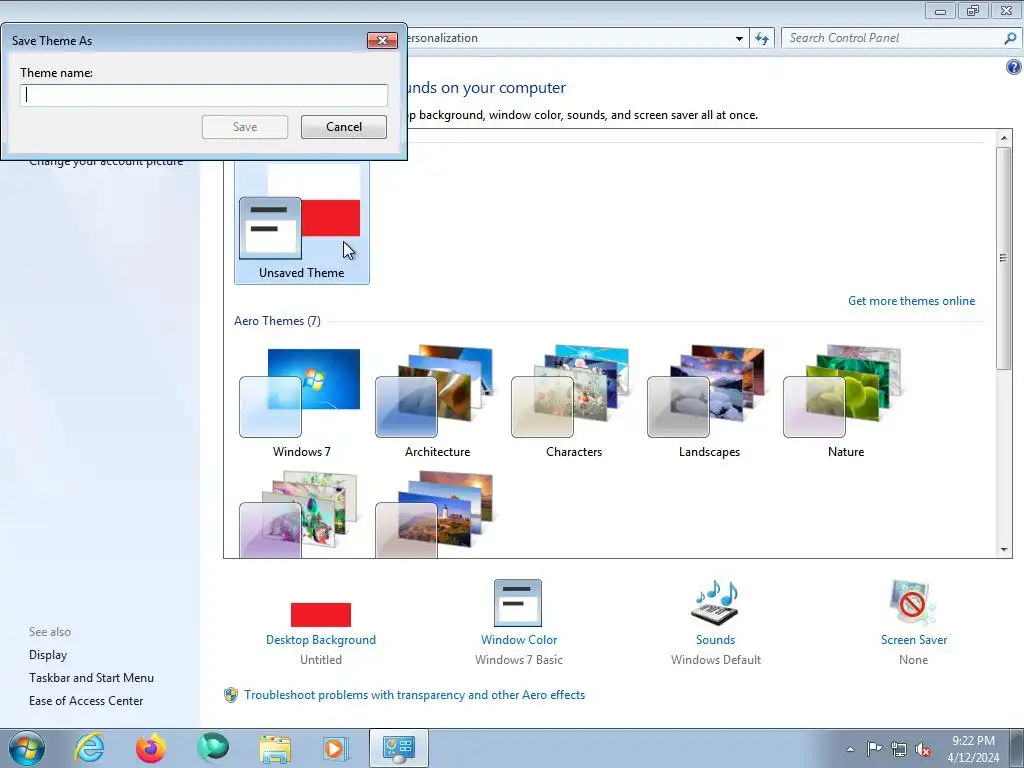Open the Display link under See also
Image resolution: width=1024 pixels, height=768 pixels.
[48, 655]
